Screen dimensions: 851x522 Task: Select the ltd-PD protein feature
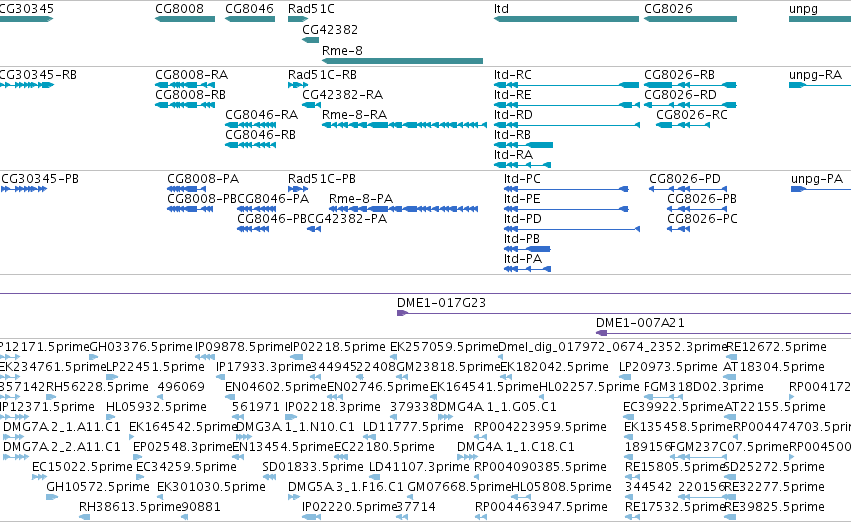572,230
